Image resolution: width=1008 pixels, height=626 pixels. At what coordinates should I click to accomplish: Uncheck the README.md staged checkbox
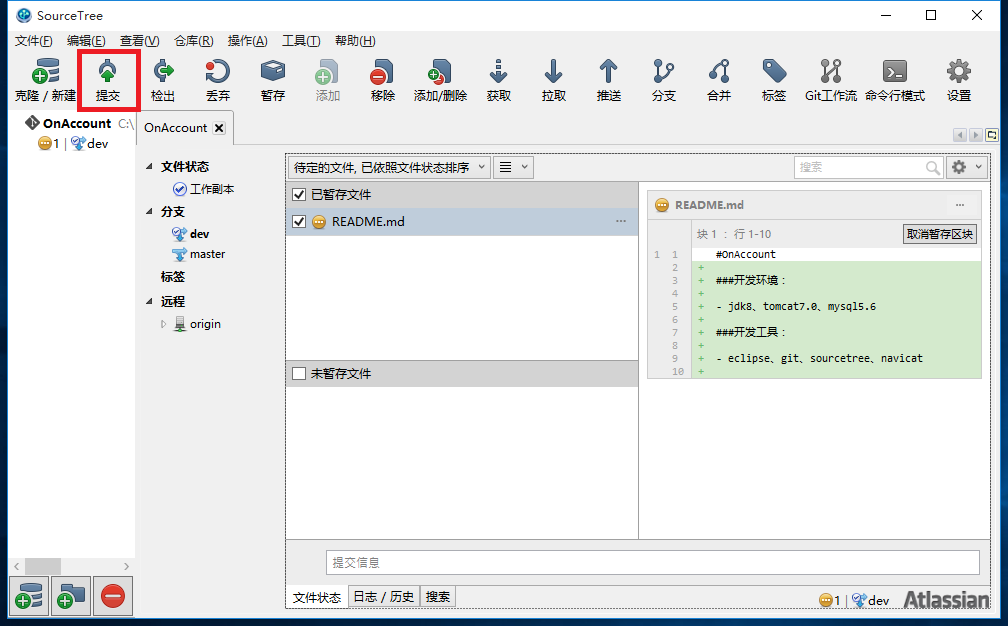pyautogui.click(x=299, y=222)
